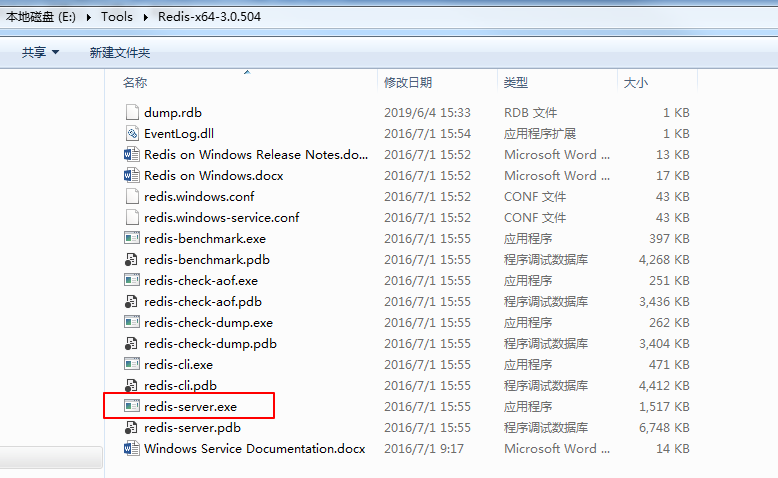Select file name Redis on Windows.docx

click(213, 176)
